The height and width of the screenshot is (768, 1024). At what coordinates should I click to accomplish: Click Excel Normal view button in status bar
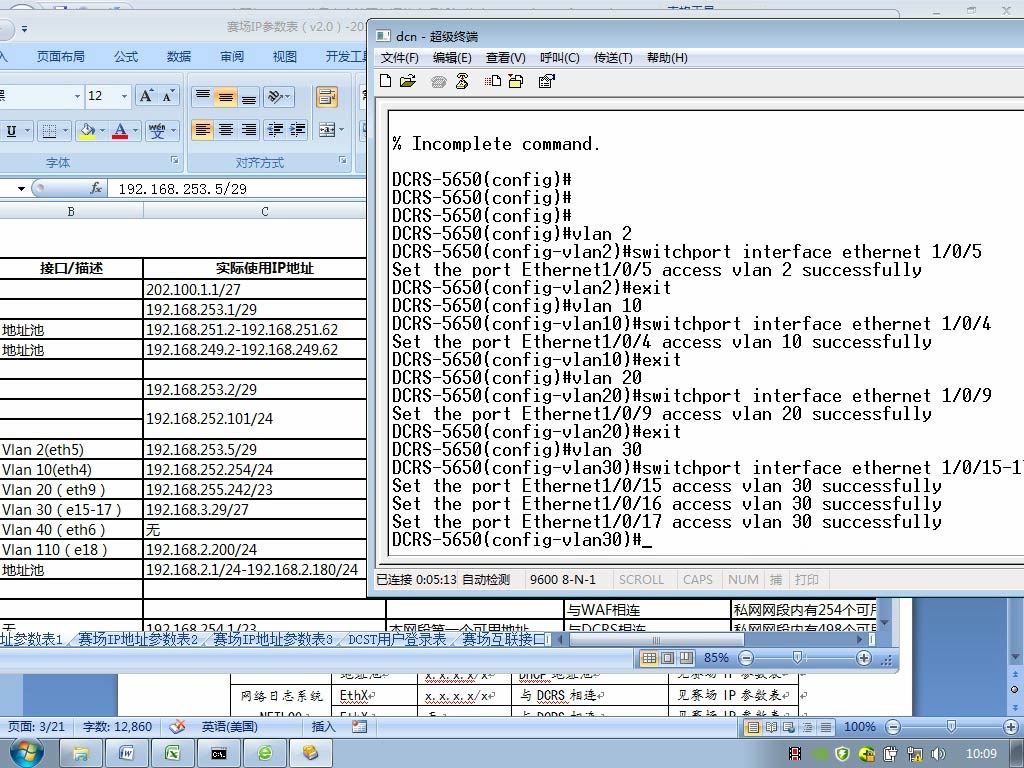click(x=649, y=658)
